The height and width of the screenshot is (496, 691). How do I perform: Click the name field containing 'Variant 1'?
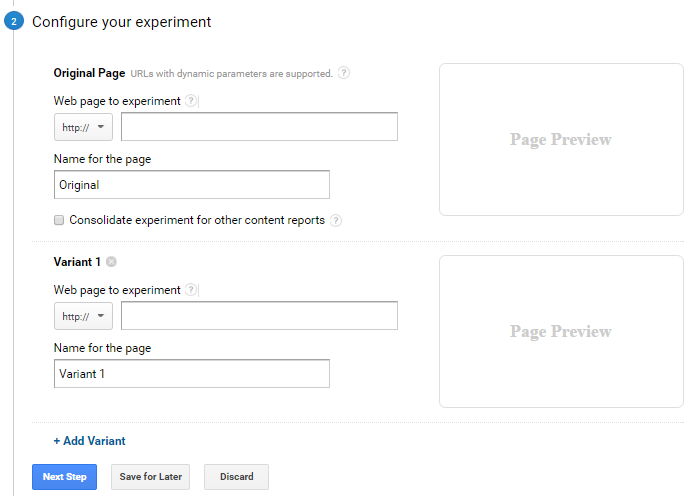pos(191,374)
